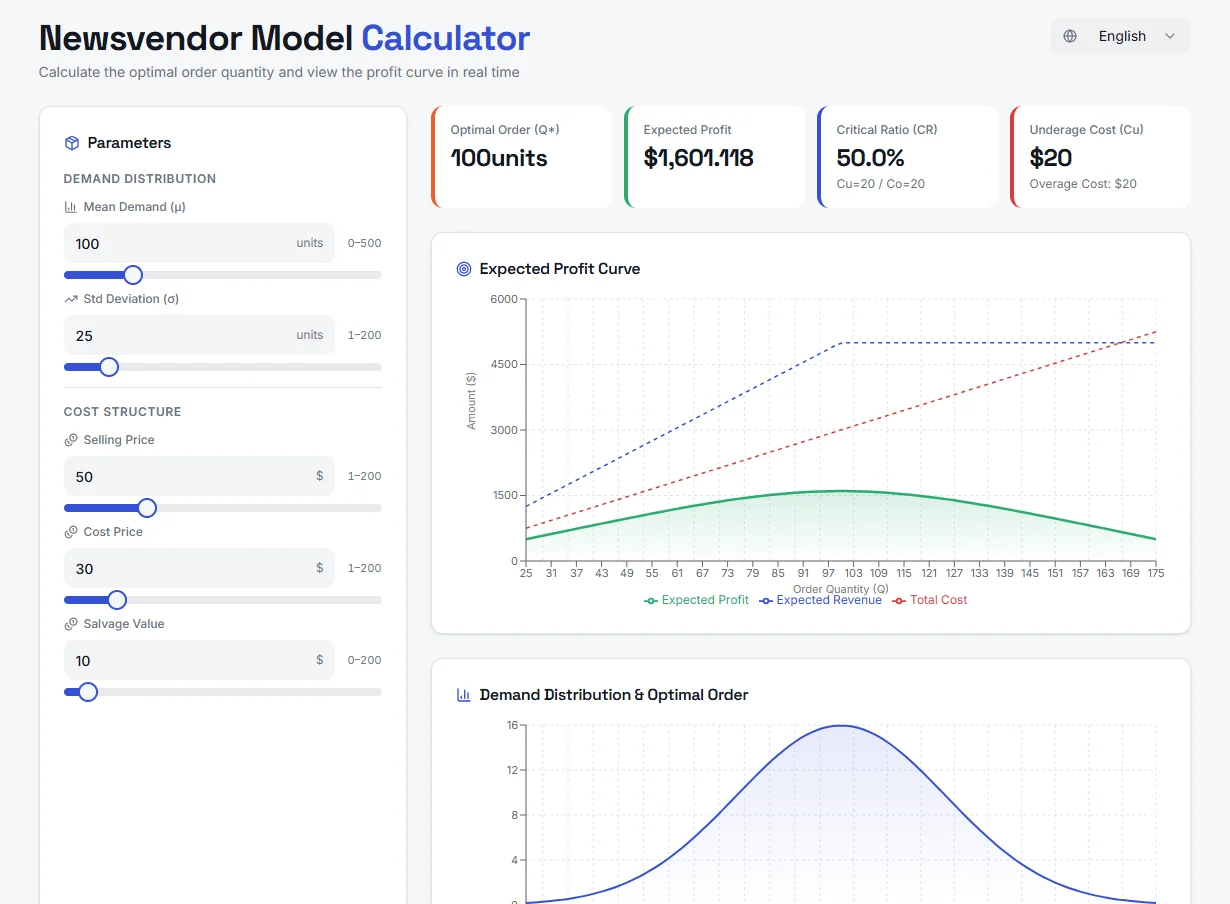Screen dimensions: 1230x904
Task: Click the Mean Demand slider handle
Action: coord(132,275)
